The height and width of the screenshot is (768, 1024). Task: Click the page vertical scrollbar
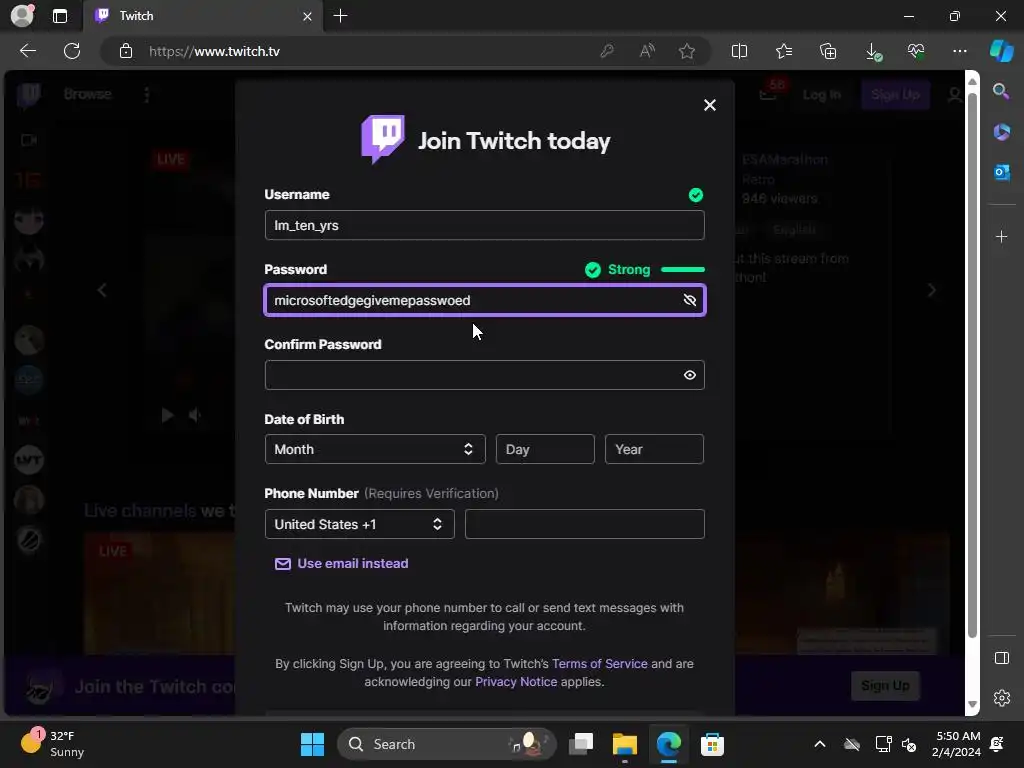pyautogui.click(x=972, y=366)
